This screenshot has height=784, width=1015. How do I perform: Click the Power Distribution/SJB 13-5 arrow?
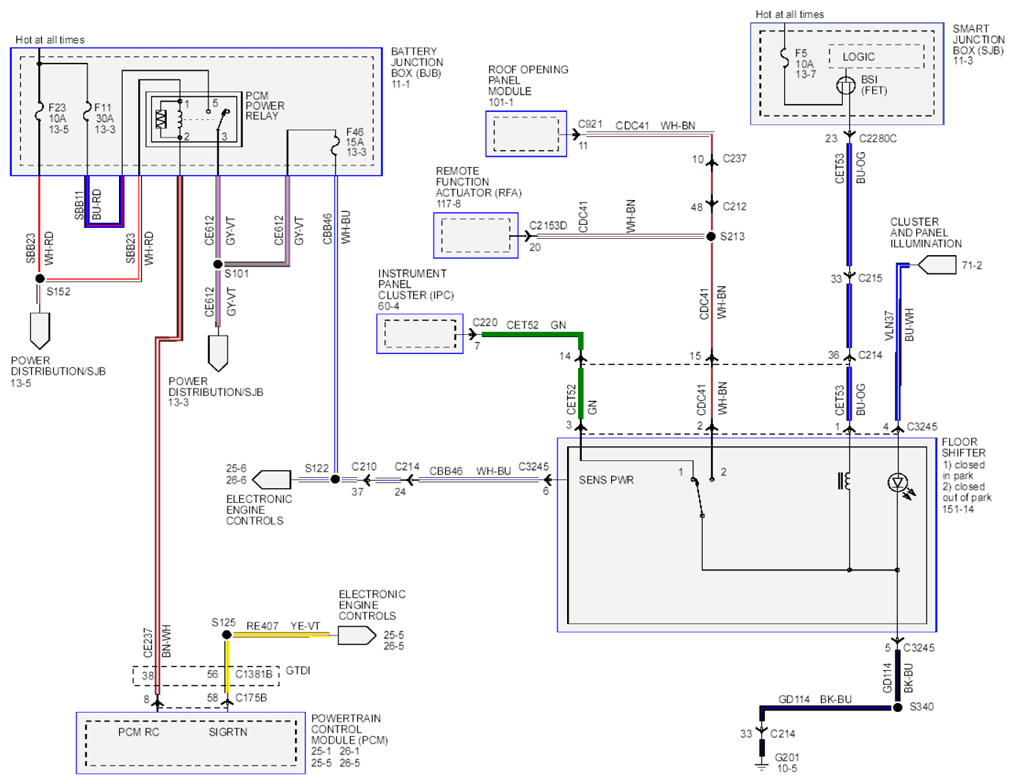click(x=39, y=331)
